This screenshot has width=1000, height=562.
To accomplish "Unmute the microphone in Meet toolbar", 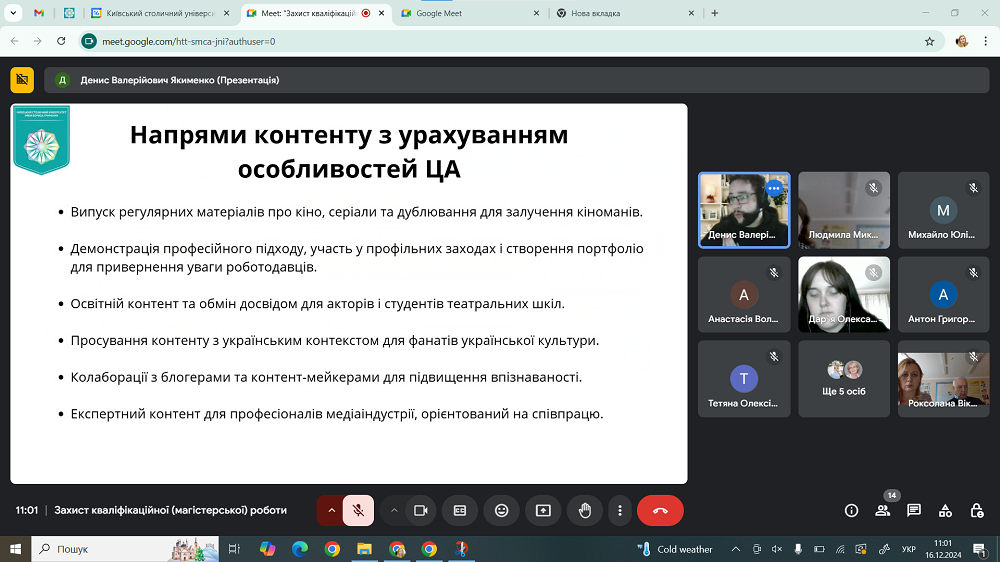I will tap(357, 510).
